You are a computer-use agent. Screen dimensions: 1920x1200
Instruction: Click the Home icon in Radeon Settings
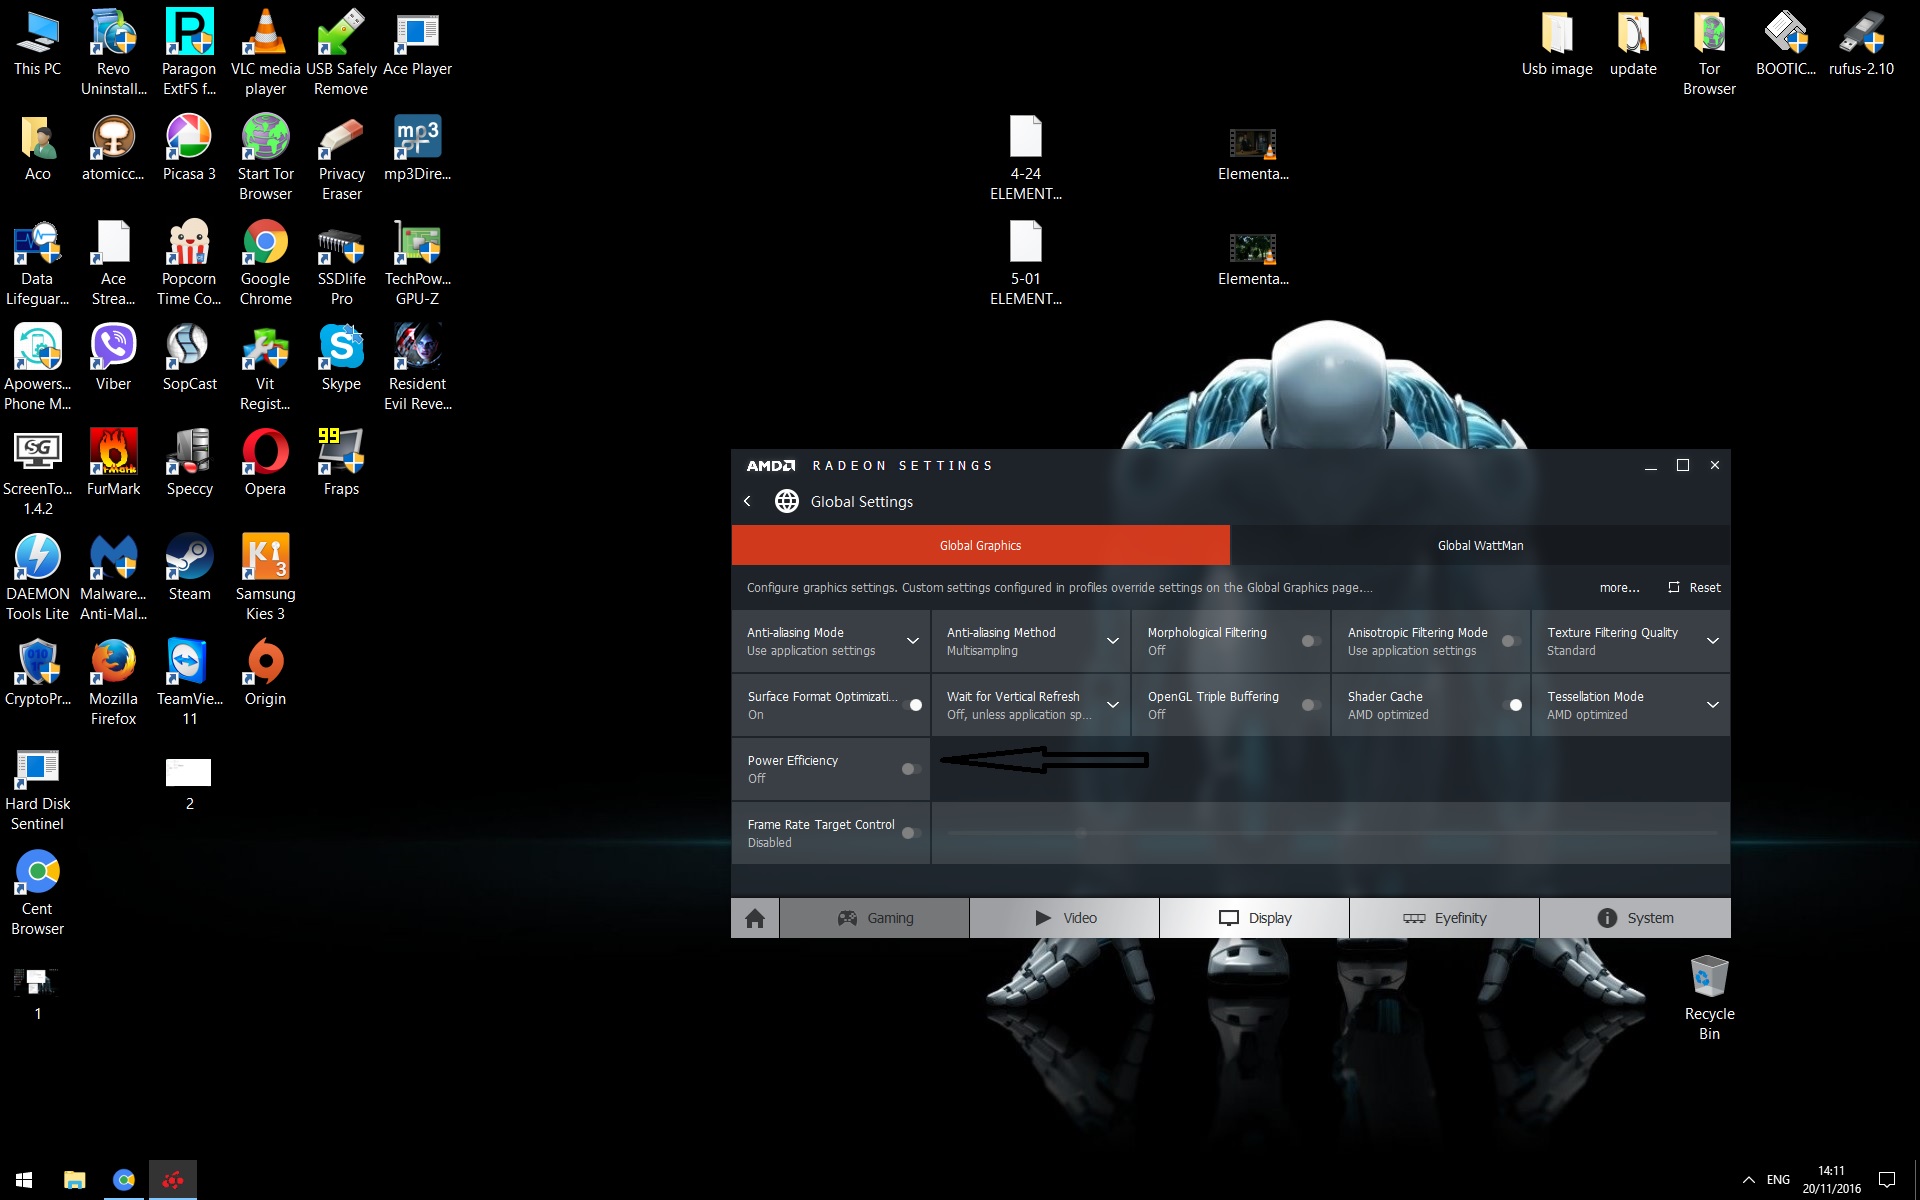click(x=755, y=918)
